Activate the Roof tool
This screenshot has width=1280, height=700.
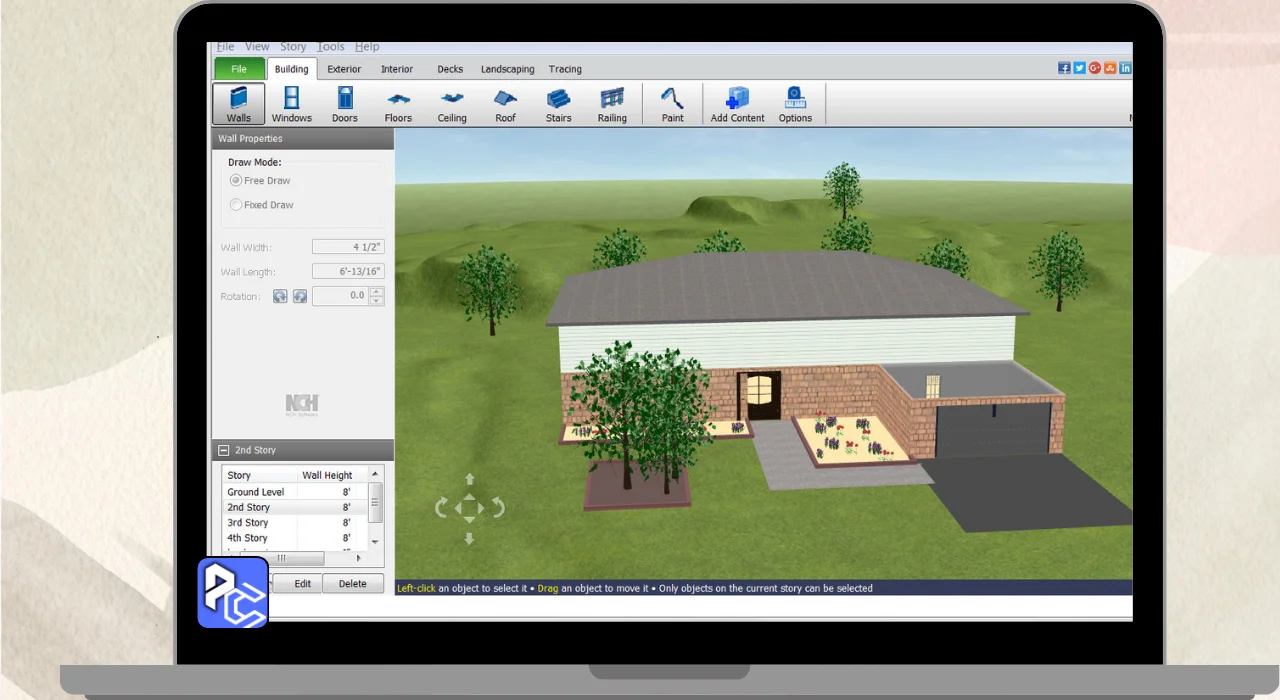[506, 104]
